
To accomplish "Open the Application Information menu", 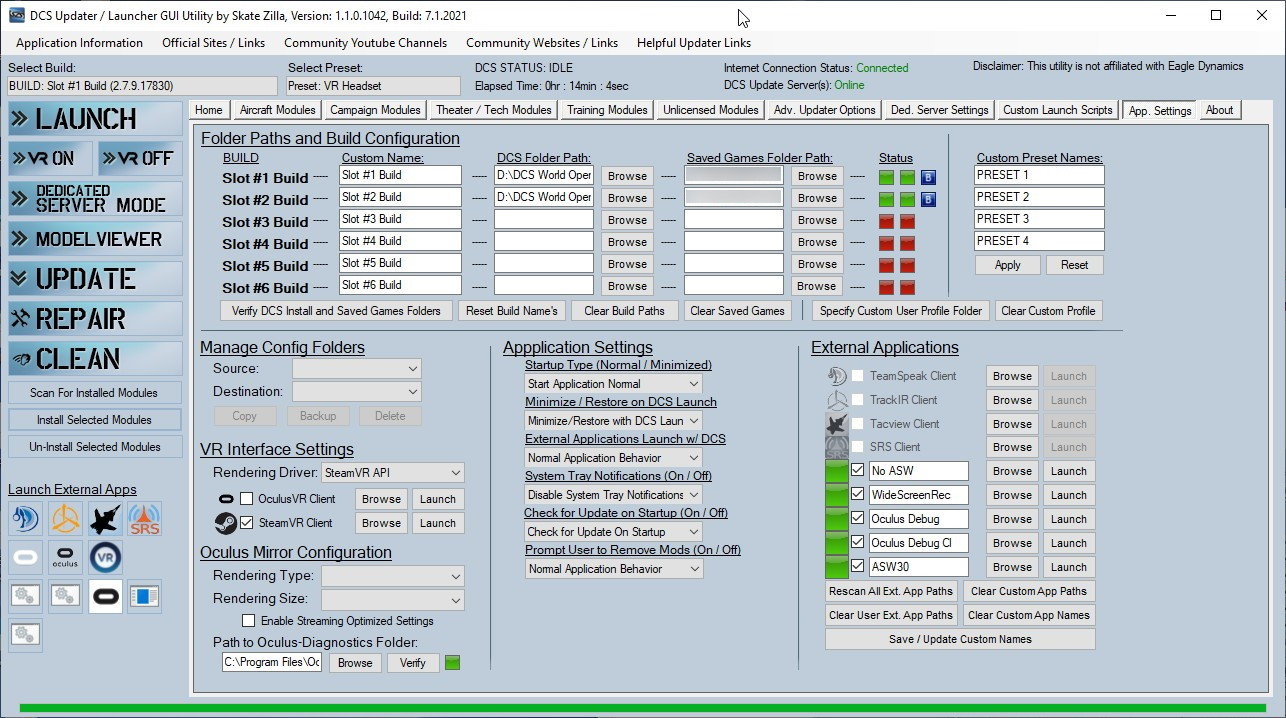I will [79, 43].
